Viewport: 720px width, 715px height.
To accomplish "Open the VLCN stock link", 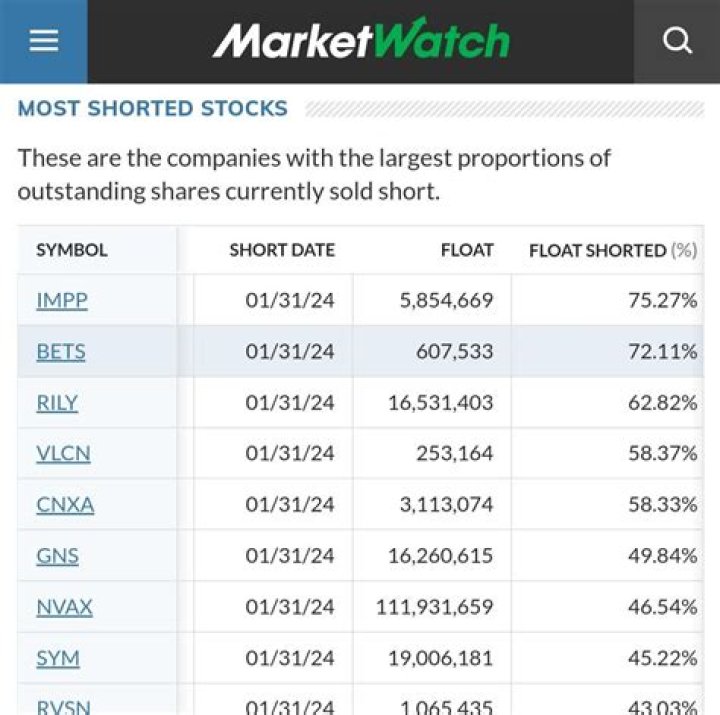I will tap(63, 454).
